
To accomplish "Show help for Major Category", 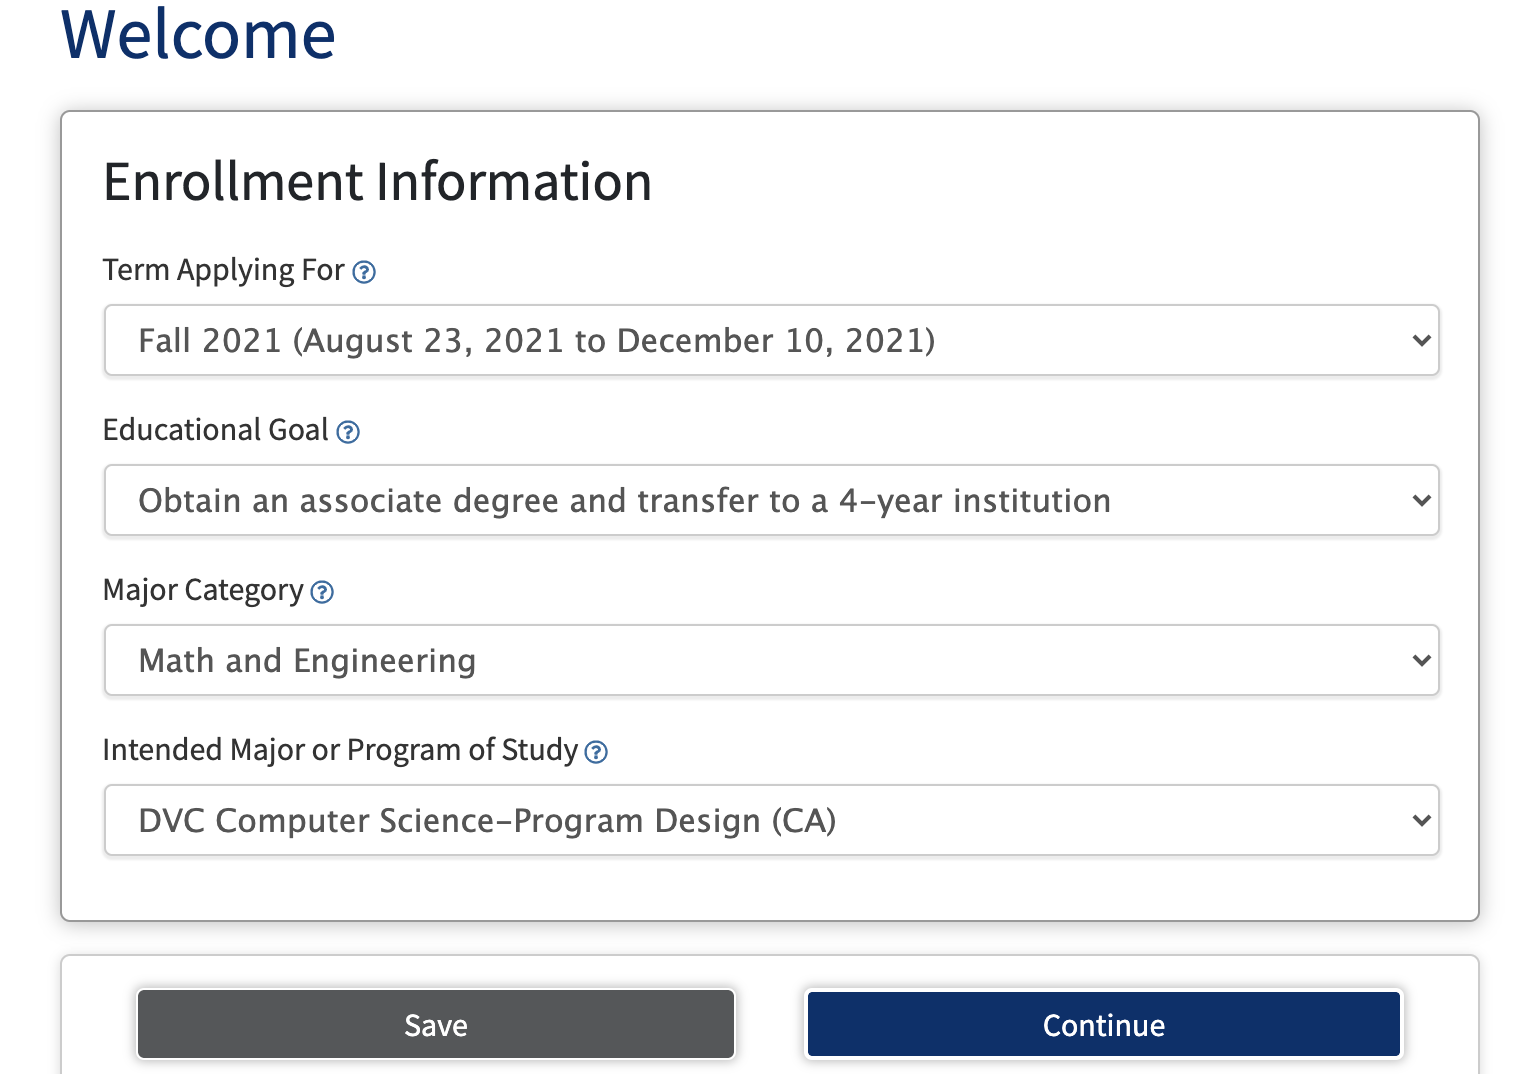I will click(322, 592).
